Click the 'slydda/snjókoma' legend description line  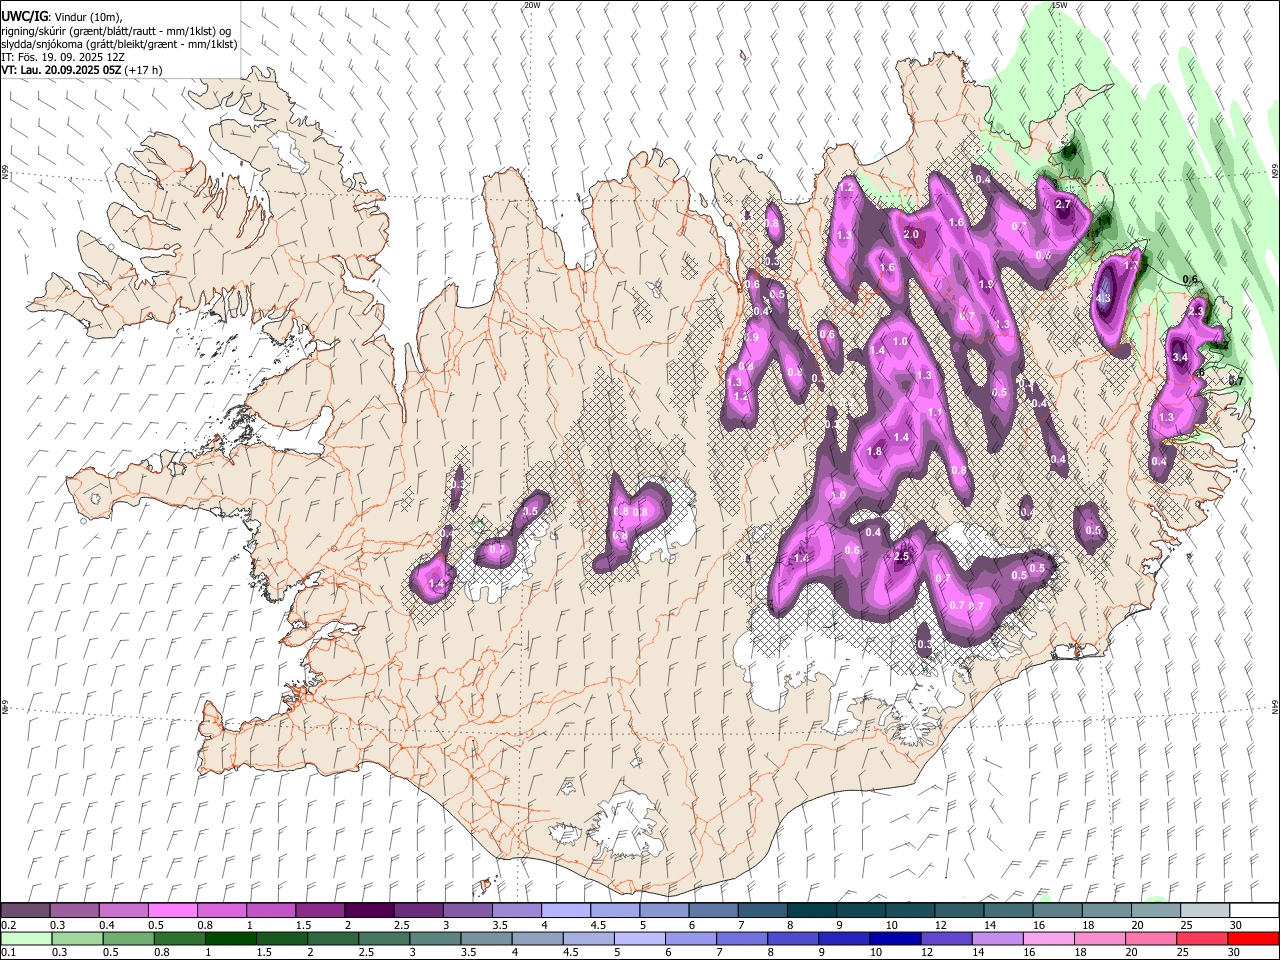119,44
